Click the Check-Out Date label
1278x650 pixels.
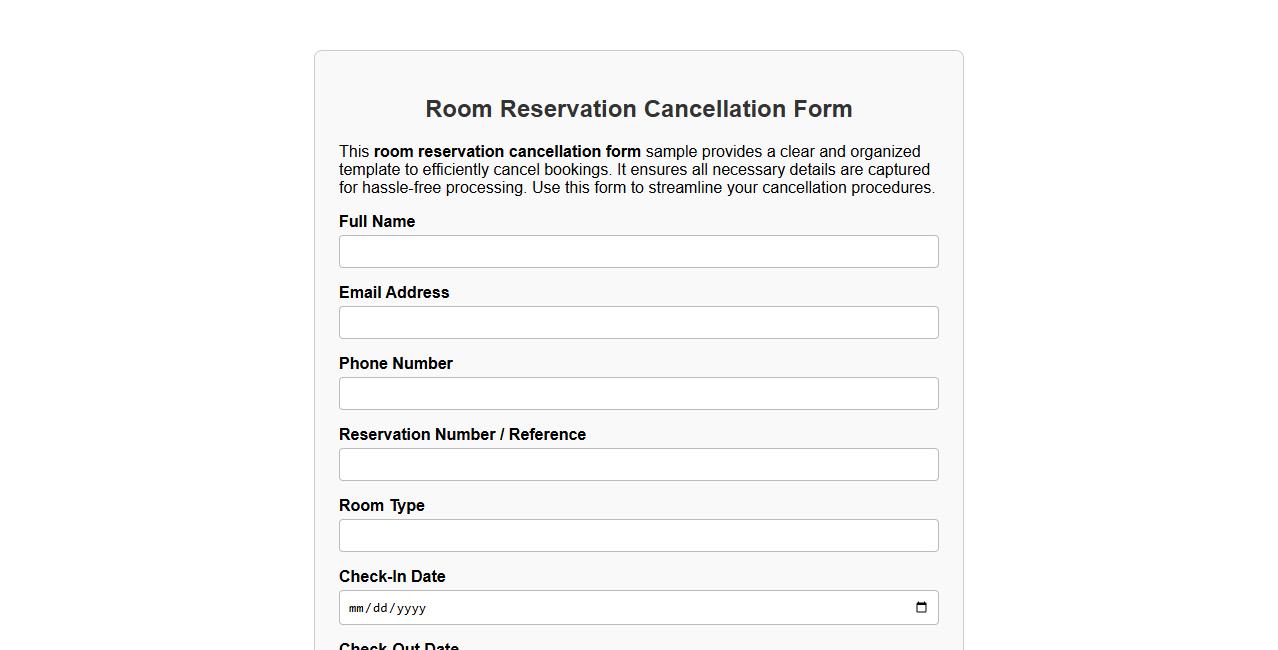(398, 646)
